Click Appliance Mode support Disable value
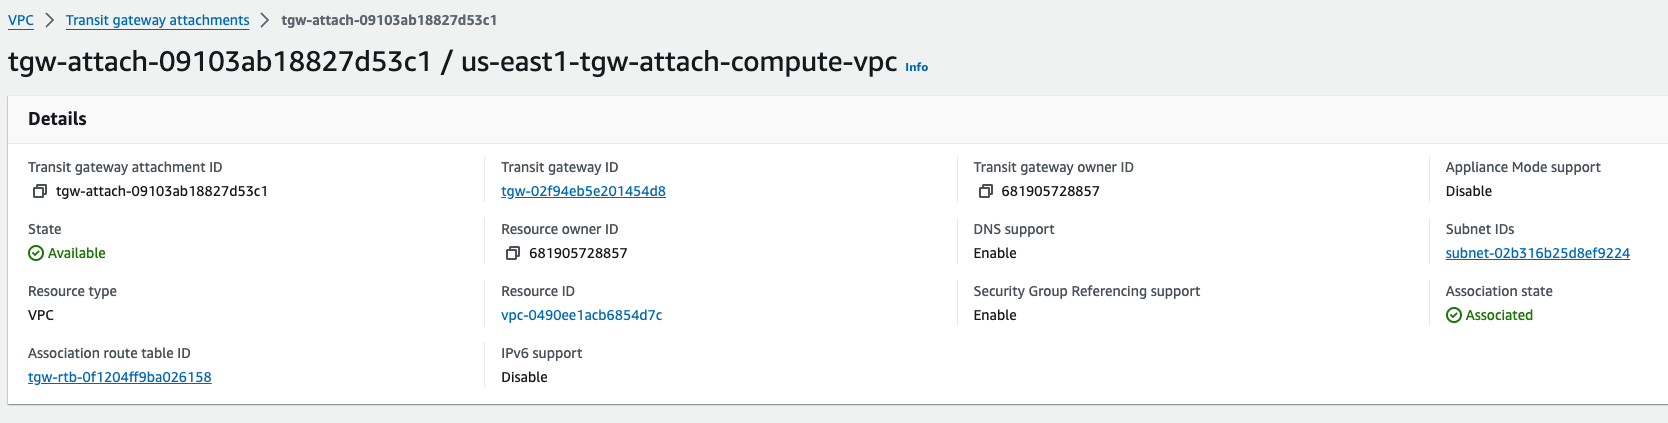 [1469, 191]
